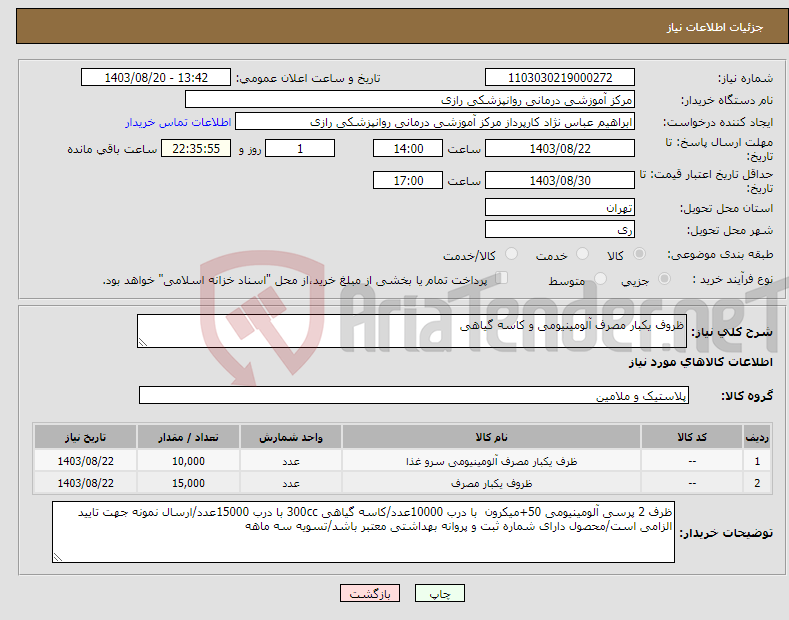Select the جزیی purchase type radio
Viewport: 789px width, 620px height.
pos(664,279)
